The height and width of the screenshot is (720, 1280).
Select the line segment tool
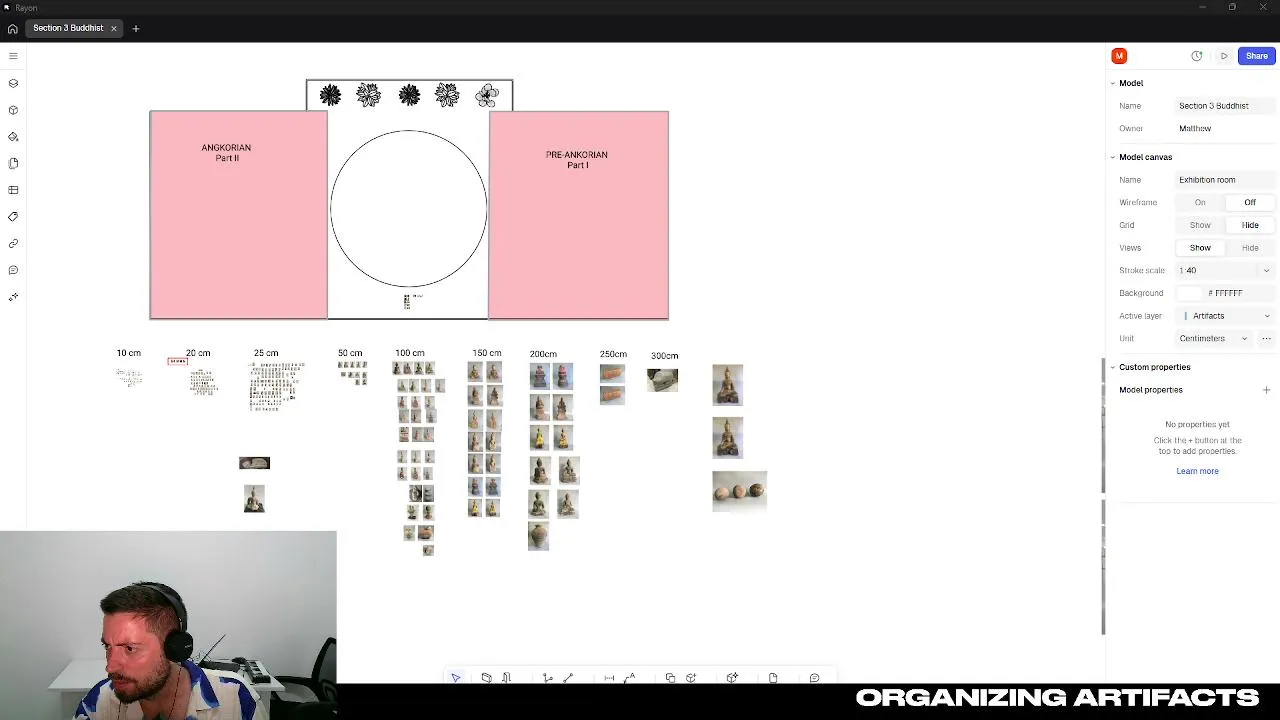[x=568, y=678]
